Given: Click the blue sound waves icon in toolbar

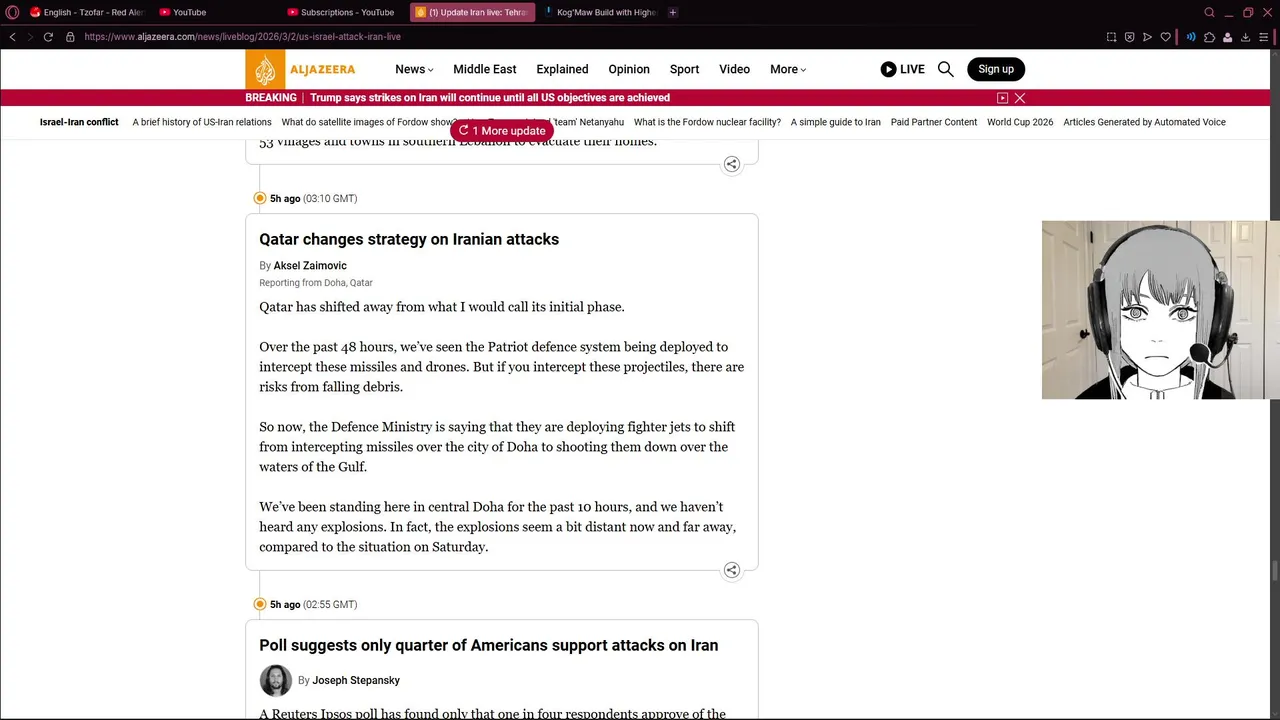Looking at the screenshot, I should (1191, 37).
